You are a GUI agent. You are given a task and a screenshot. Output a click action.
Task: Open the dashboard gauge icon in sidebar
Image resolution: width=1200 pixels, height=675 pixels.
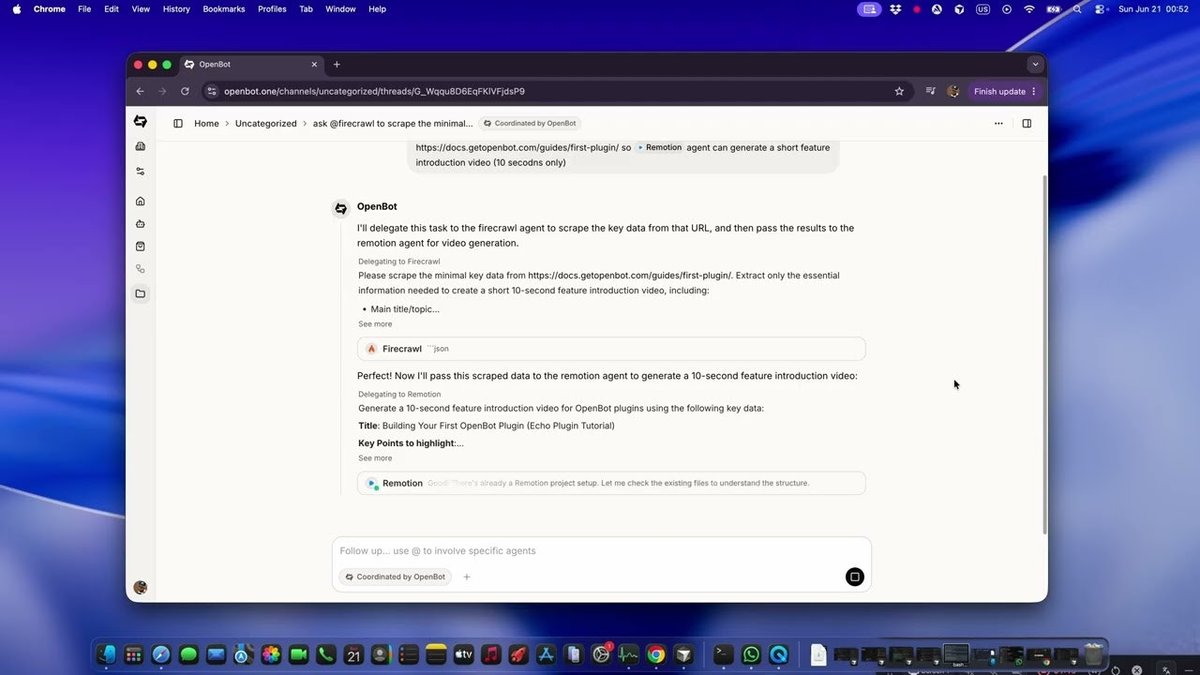point(140,146)
